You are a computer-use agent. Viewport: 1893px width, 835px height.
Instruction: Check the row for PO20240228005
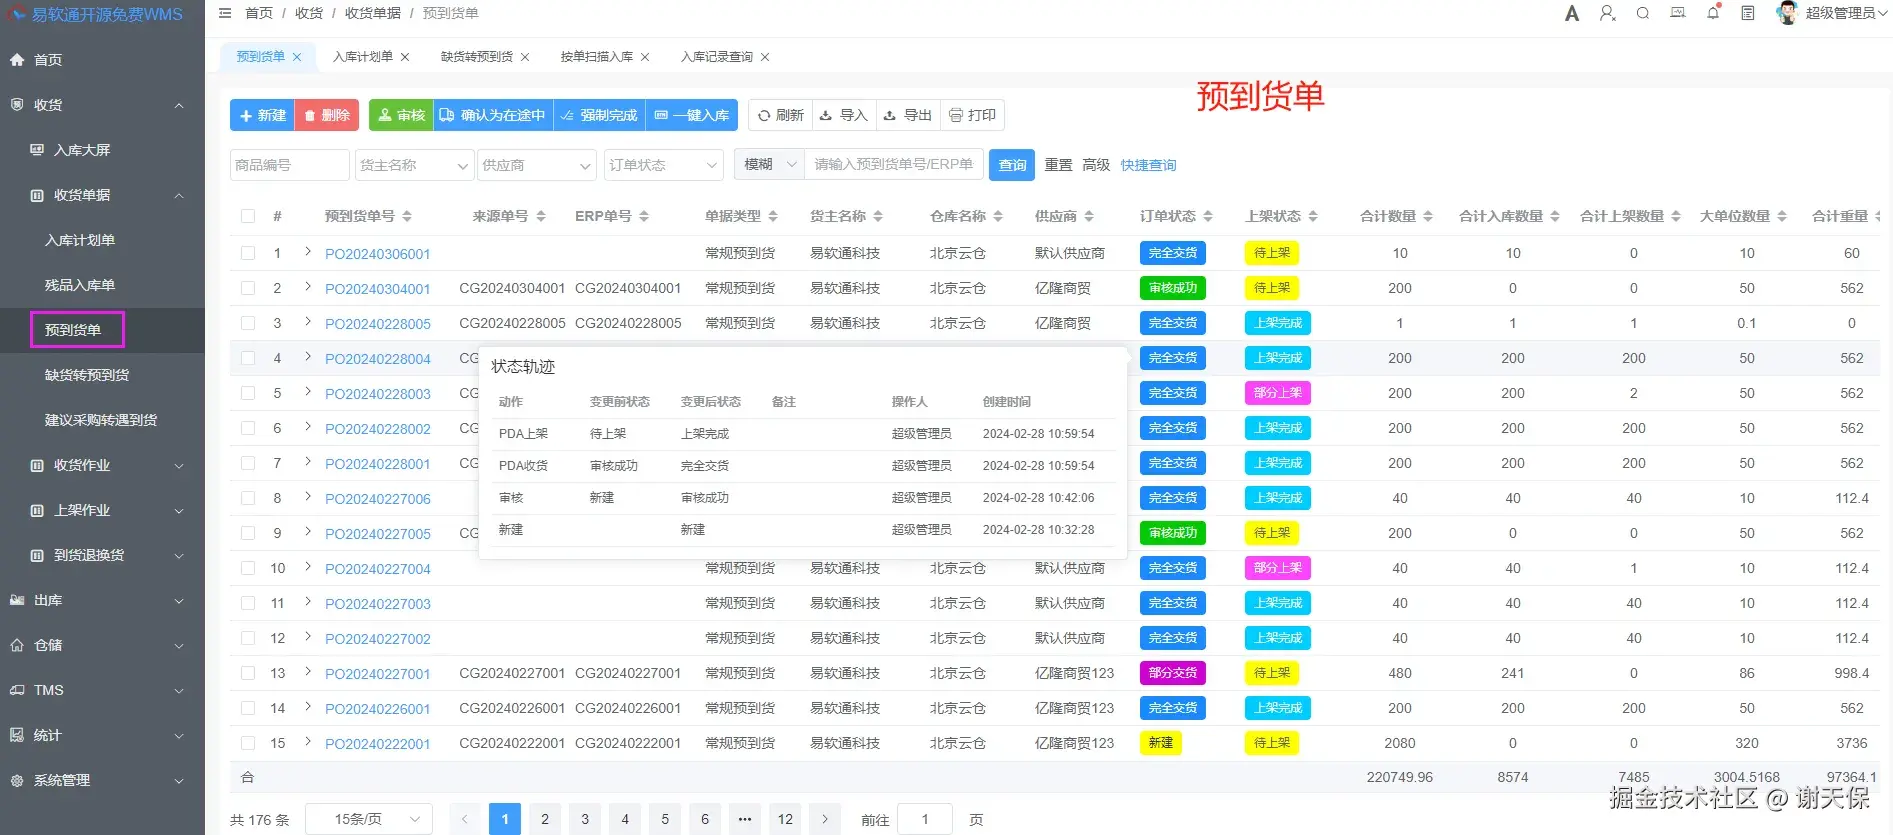[x=248, y=323]
